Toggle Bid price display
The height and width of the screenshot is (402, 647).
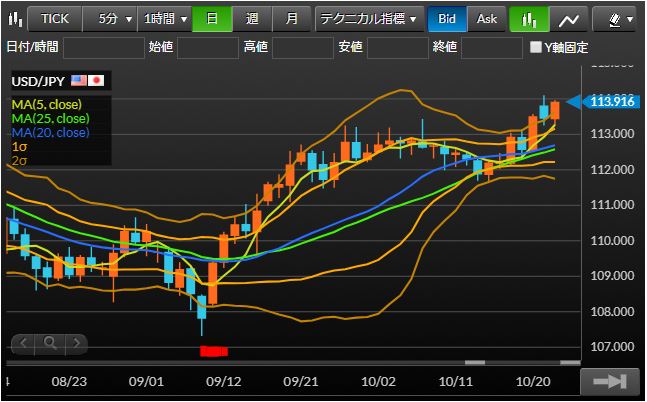(x=447, y=19)
